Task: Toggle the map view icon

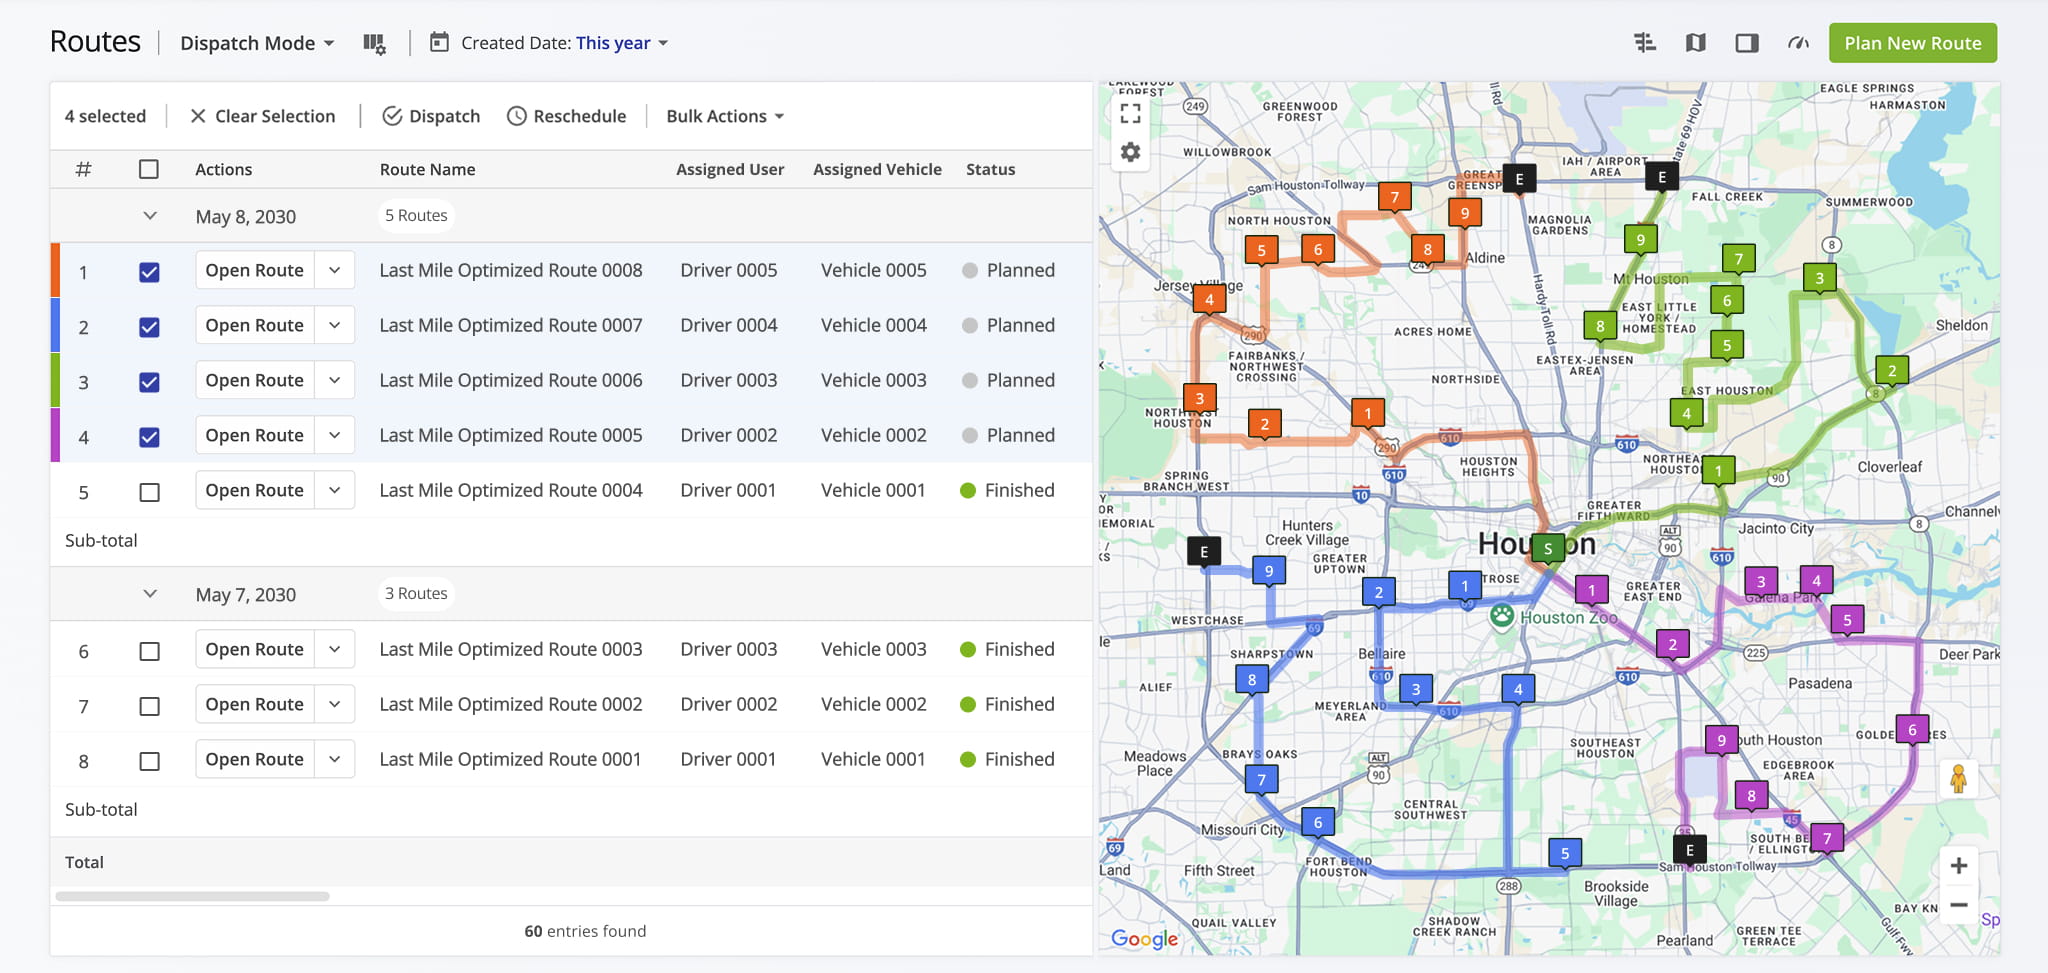Action: click(x=1695, y=43)
